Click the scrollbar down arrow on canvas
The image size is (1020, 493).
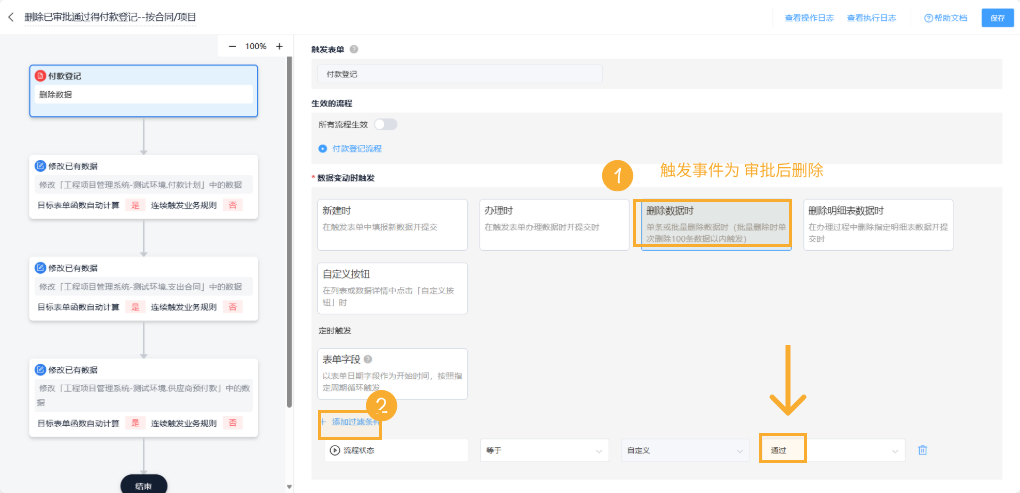[x=289, y=486]
